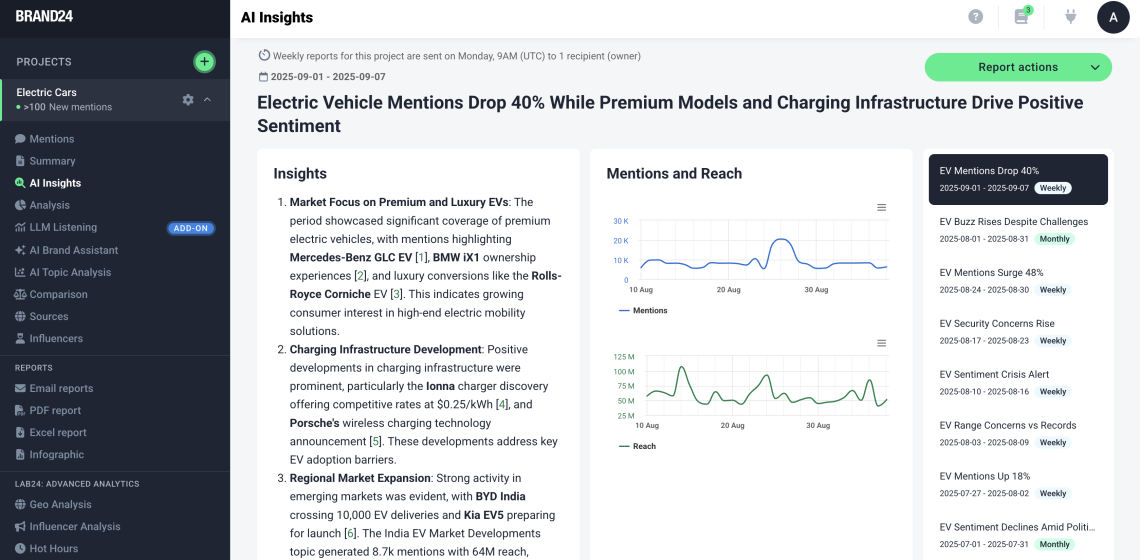Click the PDF report file icon
Viewport: 1140px width, 560px height.
coord(20,410)
